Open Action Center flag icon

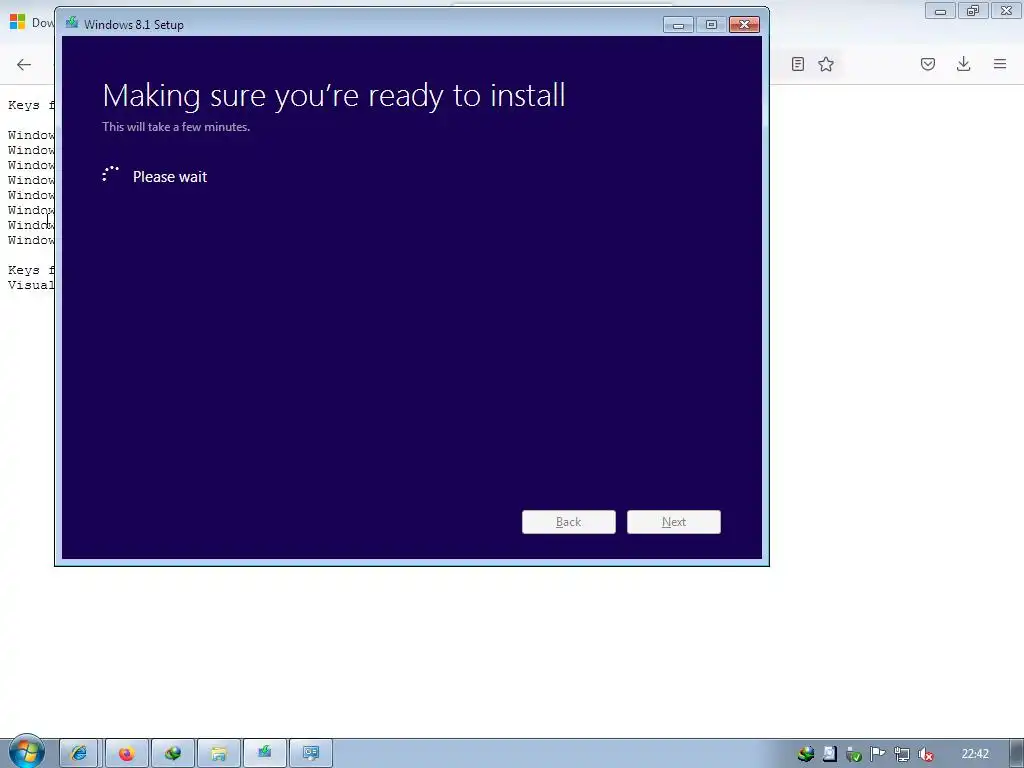point(878,754)
